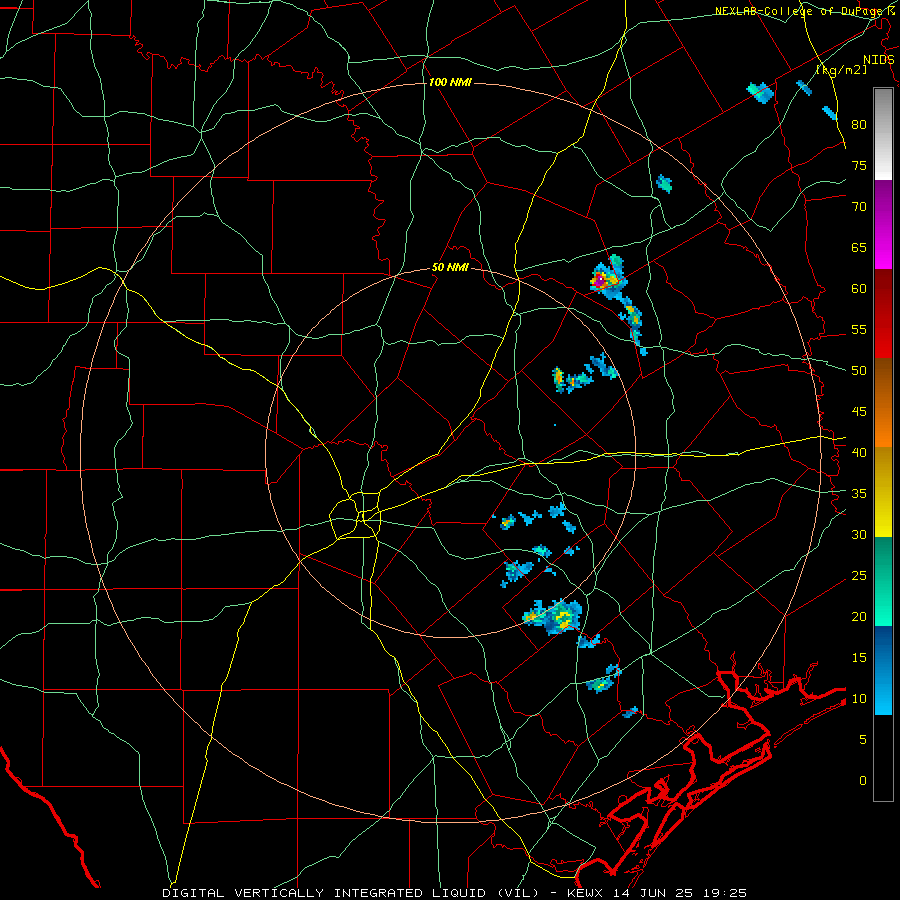The height and width of the screenshot is (900, 900).
Task: Click the 15 value on the color scale
Action: tap(859, 658)
